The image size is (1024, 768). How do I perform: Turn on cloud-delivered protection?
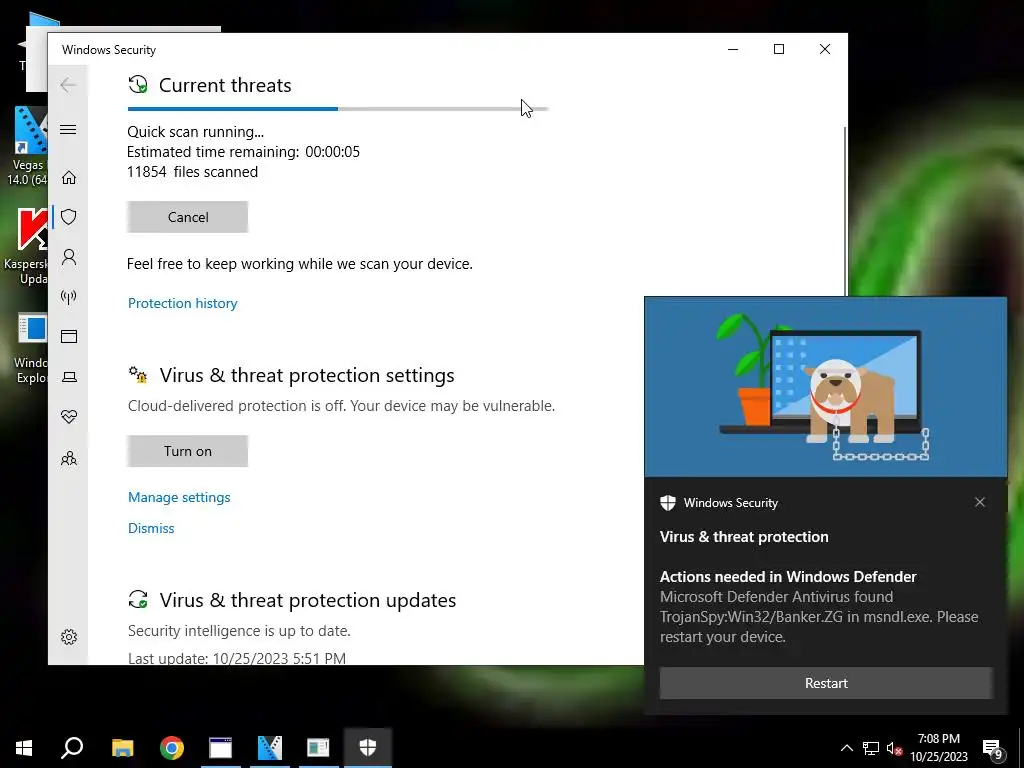tap(187, 451)
